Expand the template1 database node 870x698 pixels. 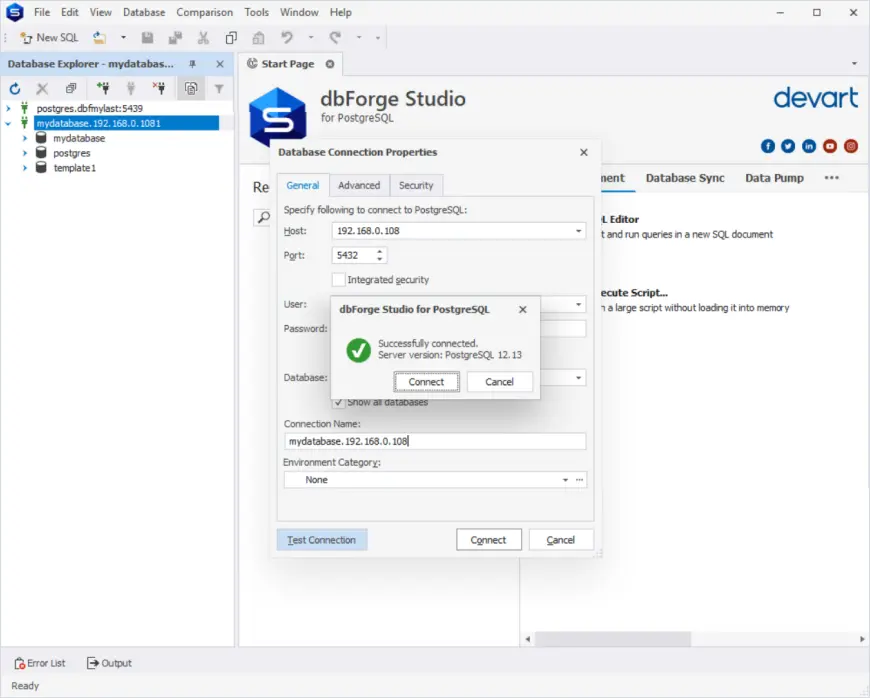click(x=25, y=168)
